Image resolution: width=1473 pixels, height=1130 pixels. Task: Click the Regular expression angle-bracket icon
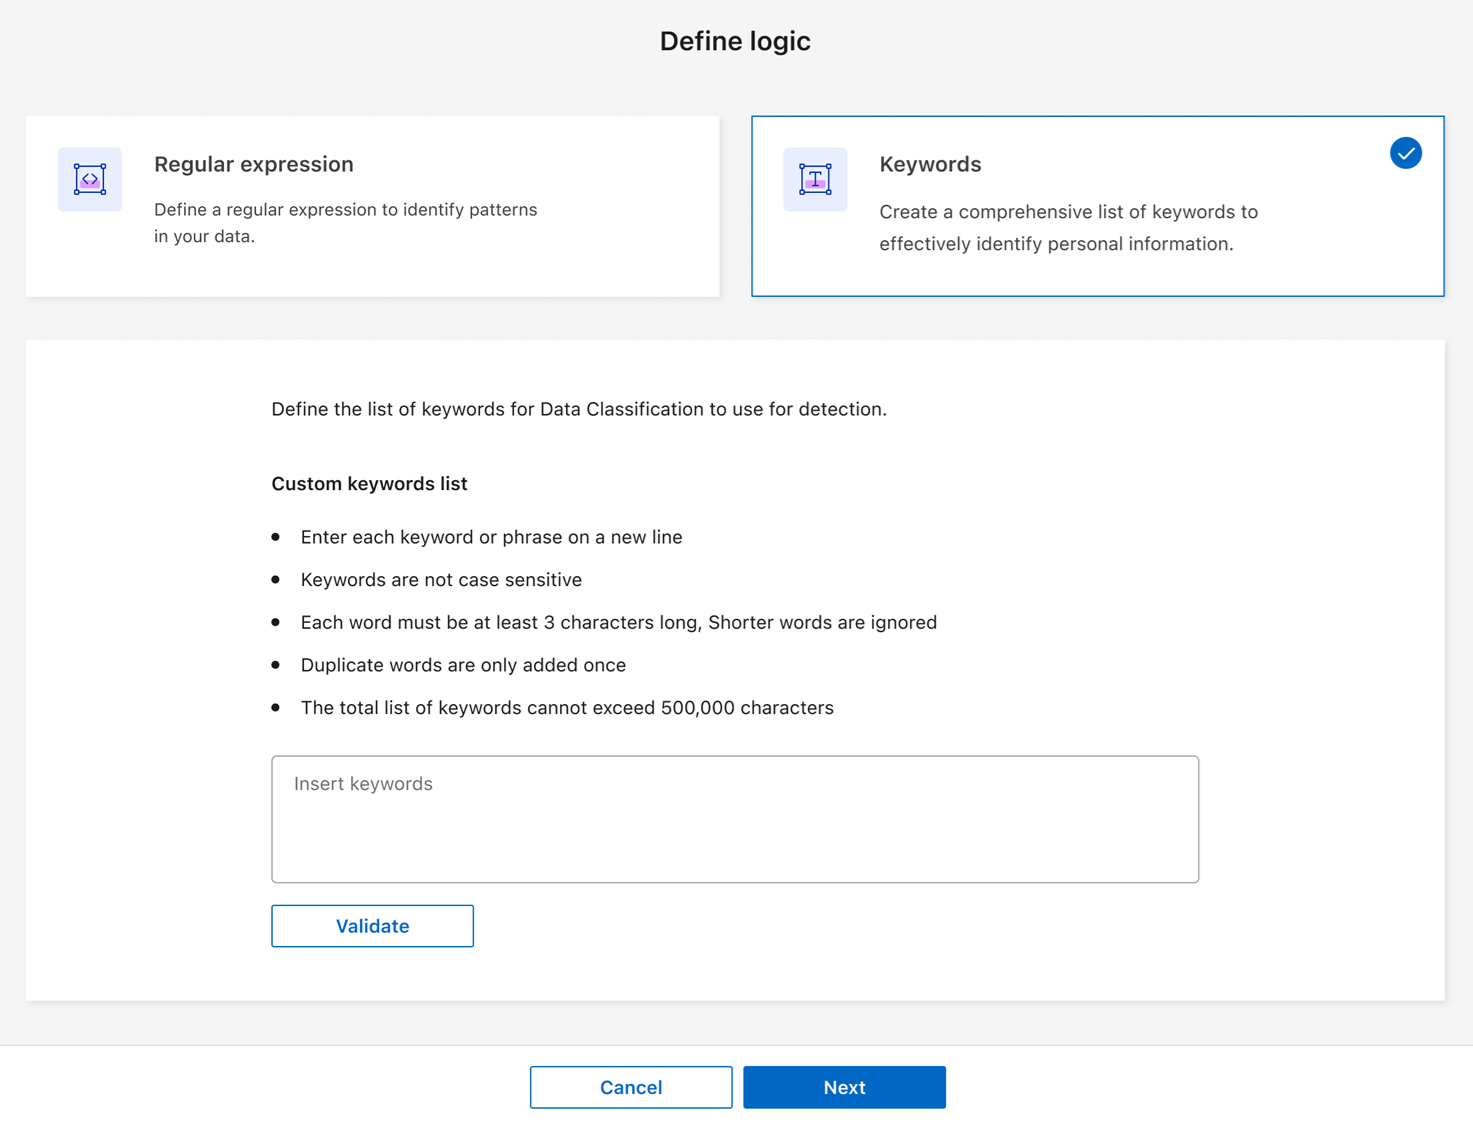pyautogui.click(x=89, y=180)
